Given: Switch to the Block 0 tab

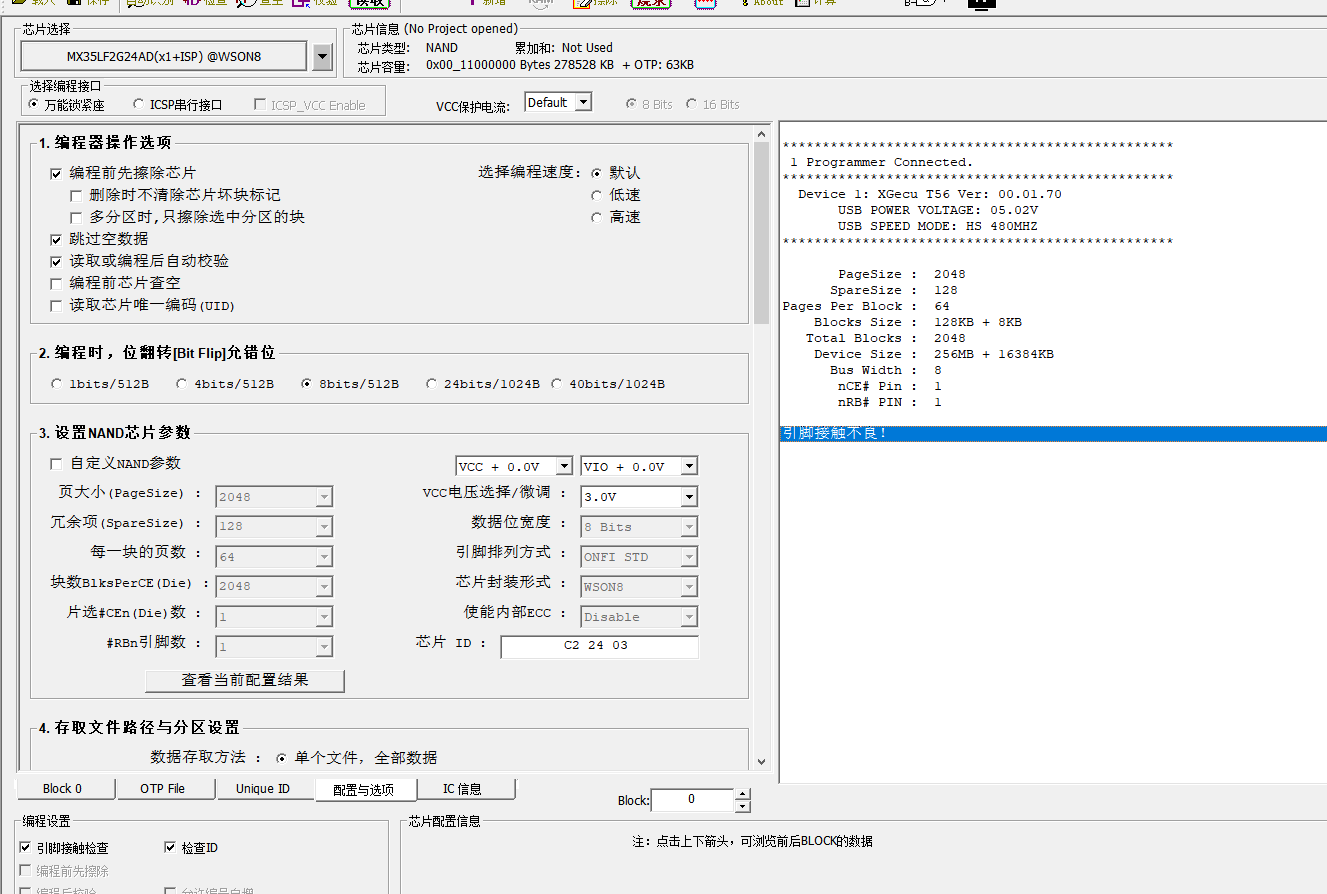Looking at the screenshot, I should (x=63, y=789).
